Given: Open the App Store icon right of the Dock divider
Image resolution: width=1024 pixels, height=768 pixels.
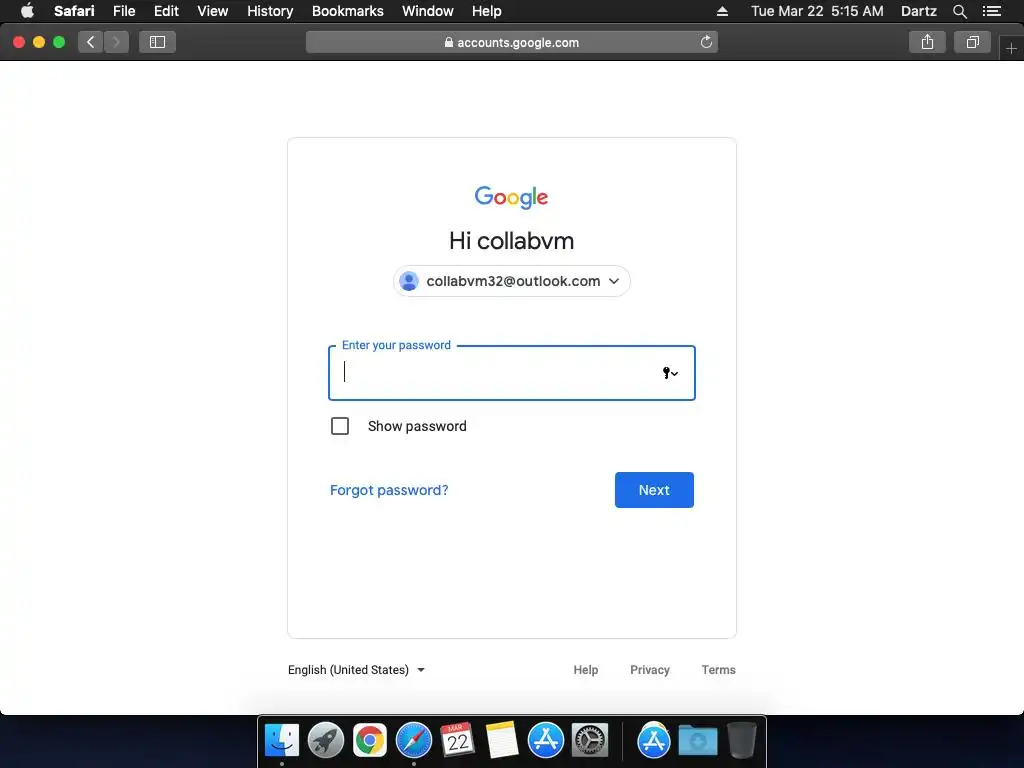Looking at the screenshot, I should 654,741.
